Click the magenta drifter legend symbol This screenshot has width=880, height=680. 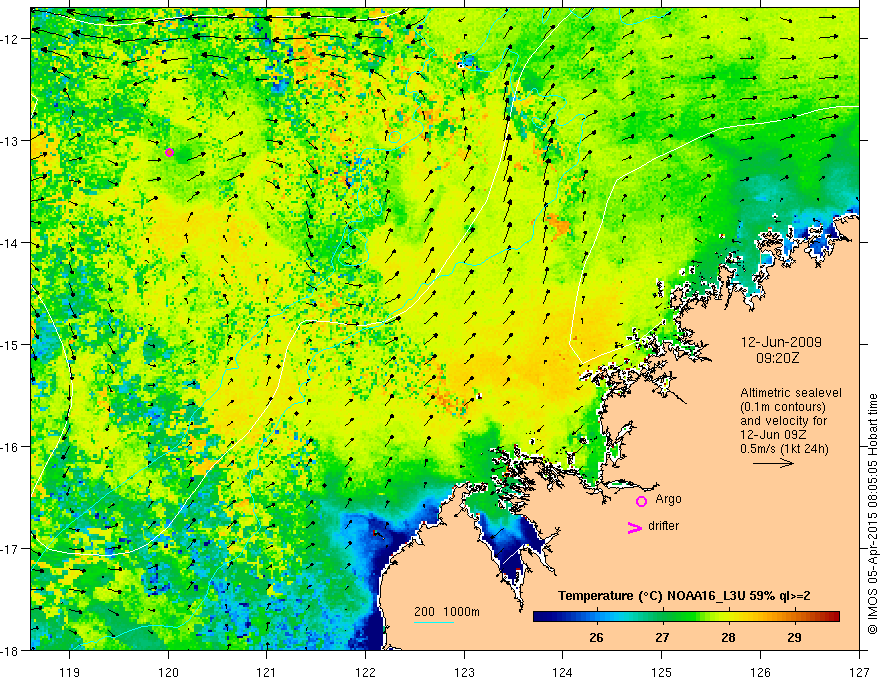click(x=634, y=528)
